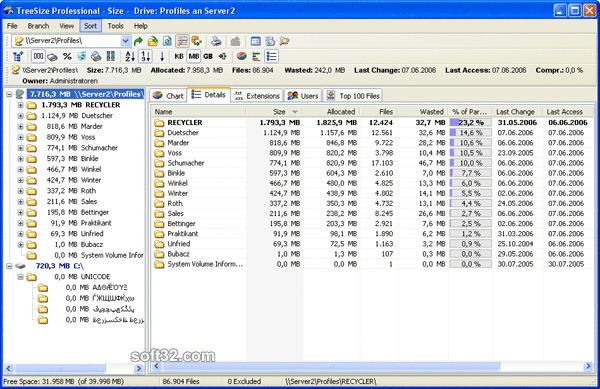Collapse the UNICODE folder node
The height and width of the screenshot is (389, 600).
20,277
